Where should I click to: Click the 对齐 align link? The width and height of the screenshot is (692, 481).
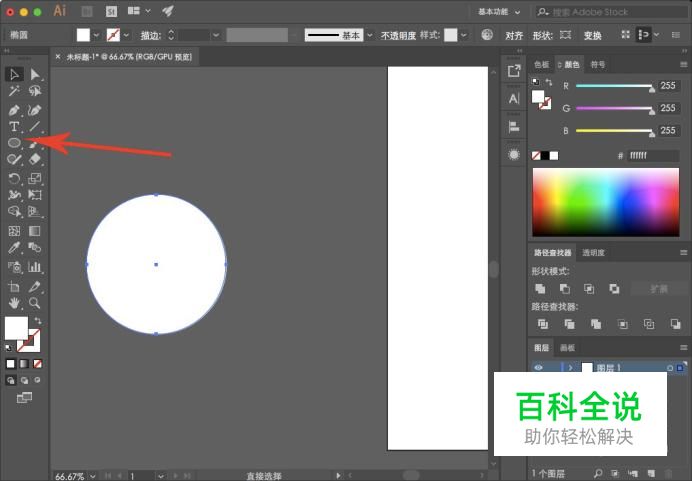[x=514, y=35]
